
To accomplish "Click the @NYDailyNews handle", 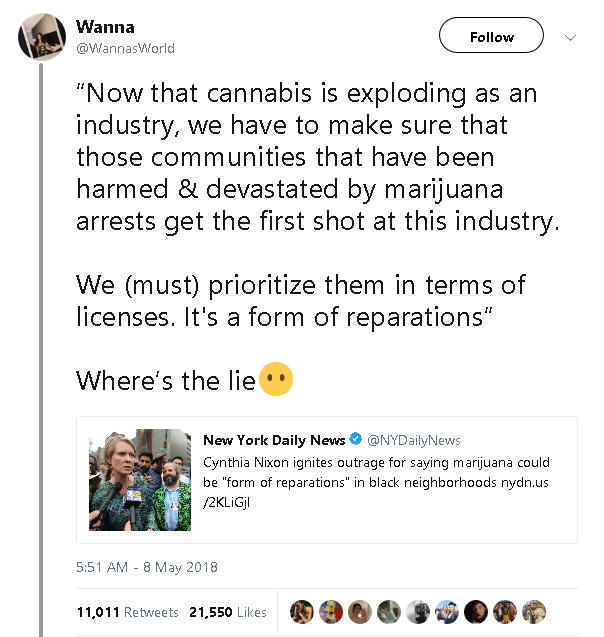I will (413, 440).
